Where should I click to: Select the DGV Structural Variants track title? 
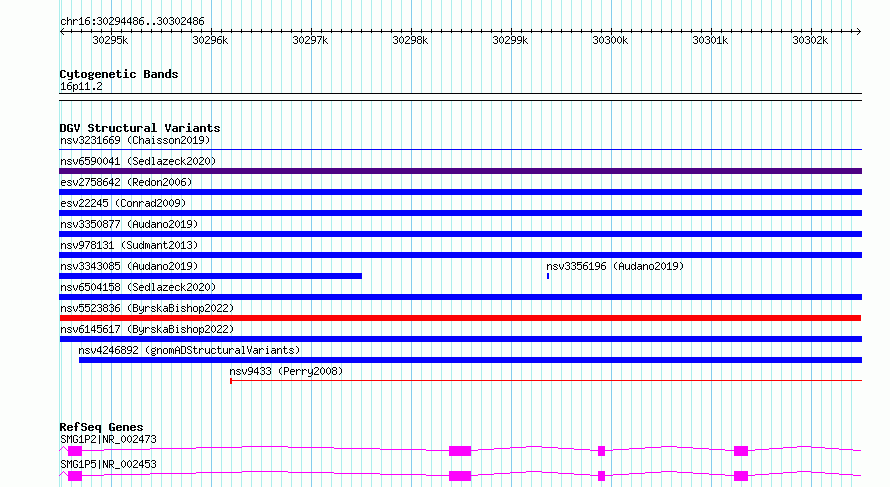[140, 128]
